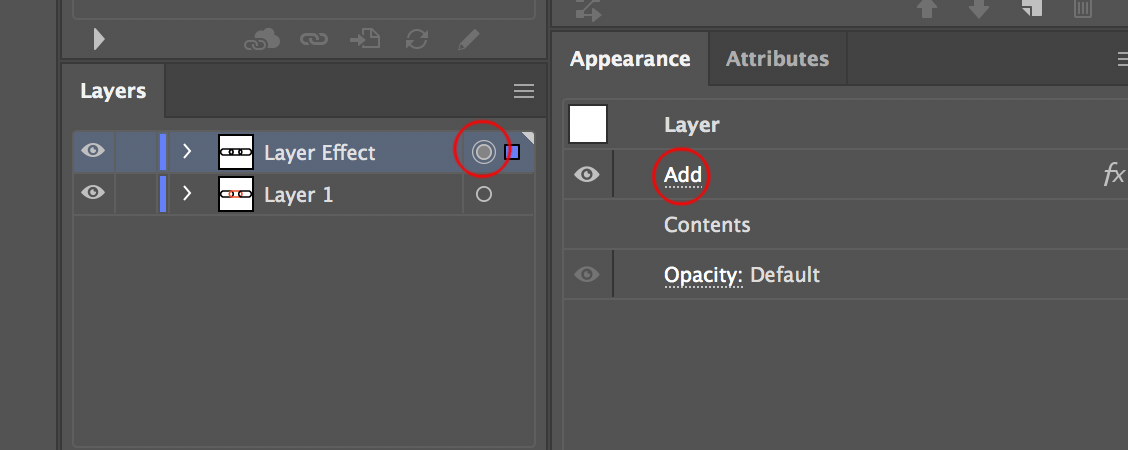Expand the Layer Effect layer
This screenshot has height=450, width=1128.
pyautogui.click(x=186, y=152)
